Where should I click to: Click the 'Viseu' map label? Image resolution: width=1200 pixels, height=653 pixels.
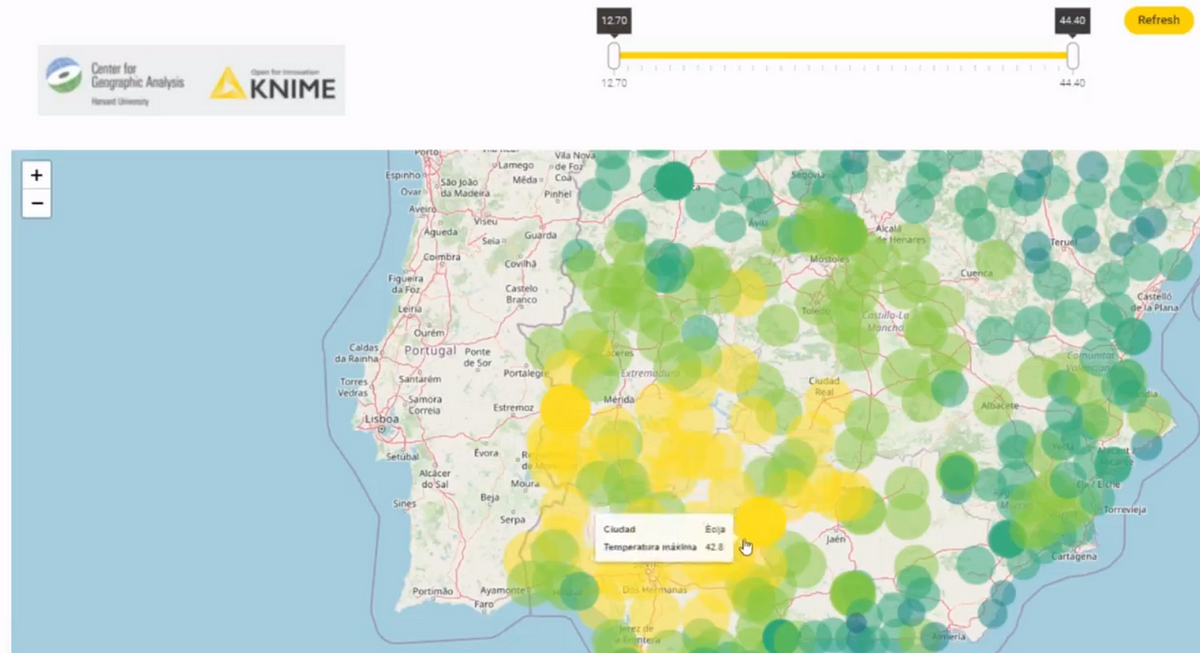pyautogui.click(x=486, y=221)
